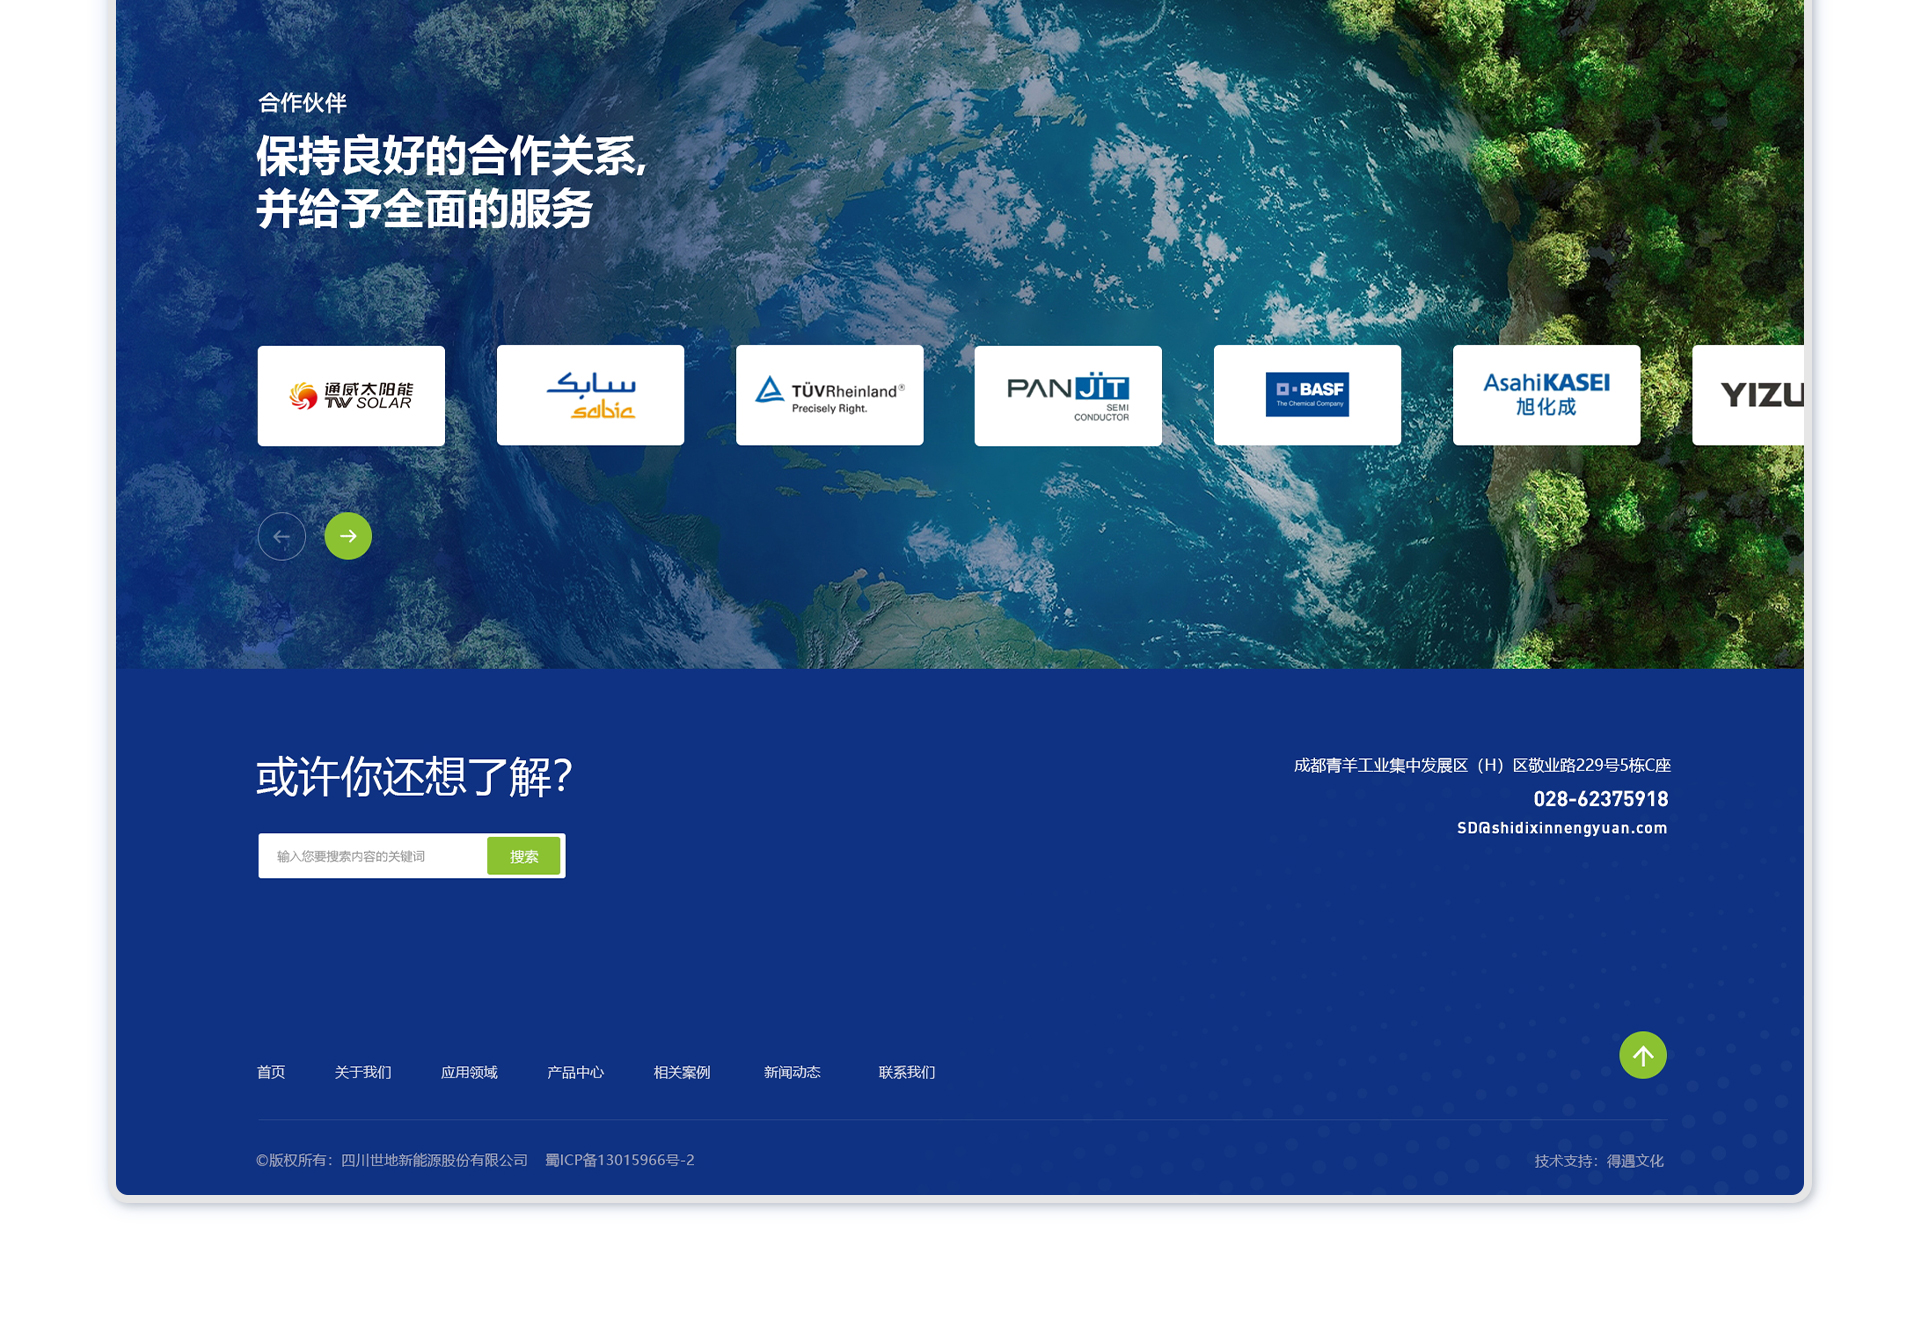The image size is (1920, 1317).
Task: Click the company address text line
Action: point(1482,765)
